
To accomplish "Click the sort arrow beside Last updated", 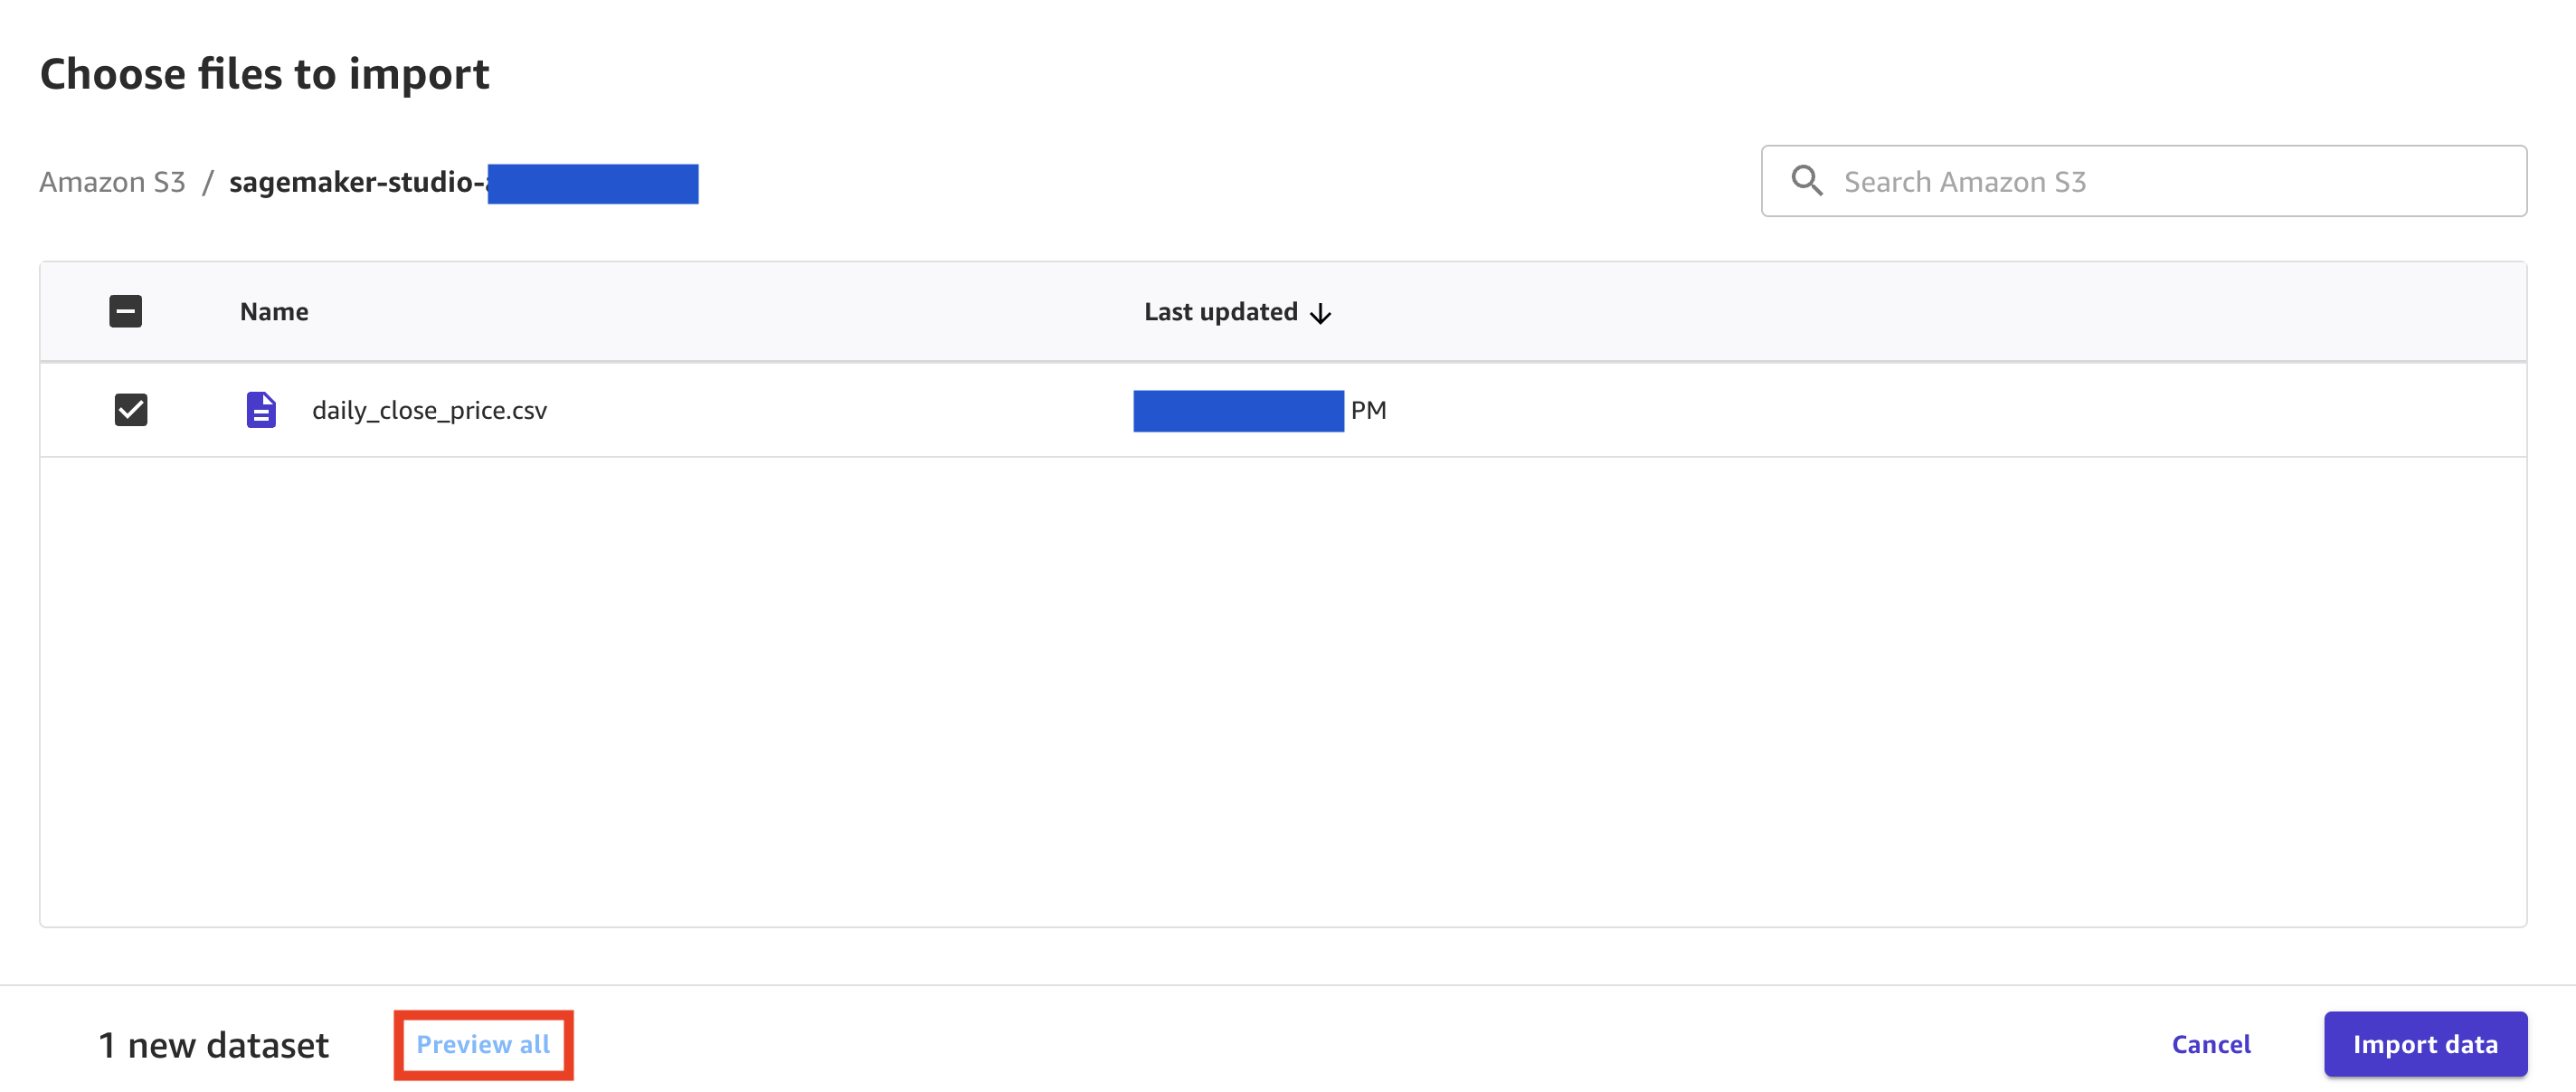I will 1320,313.
